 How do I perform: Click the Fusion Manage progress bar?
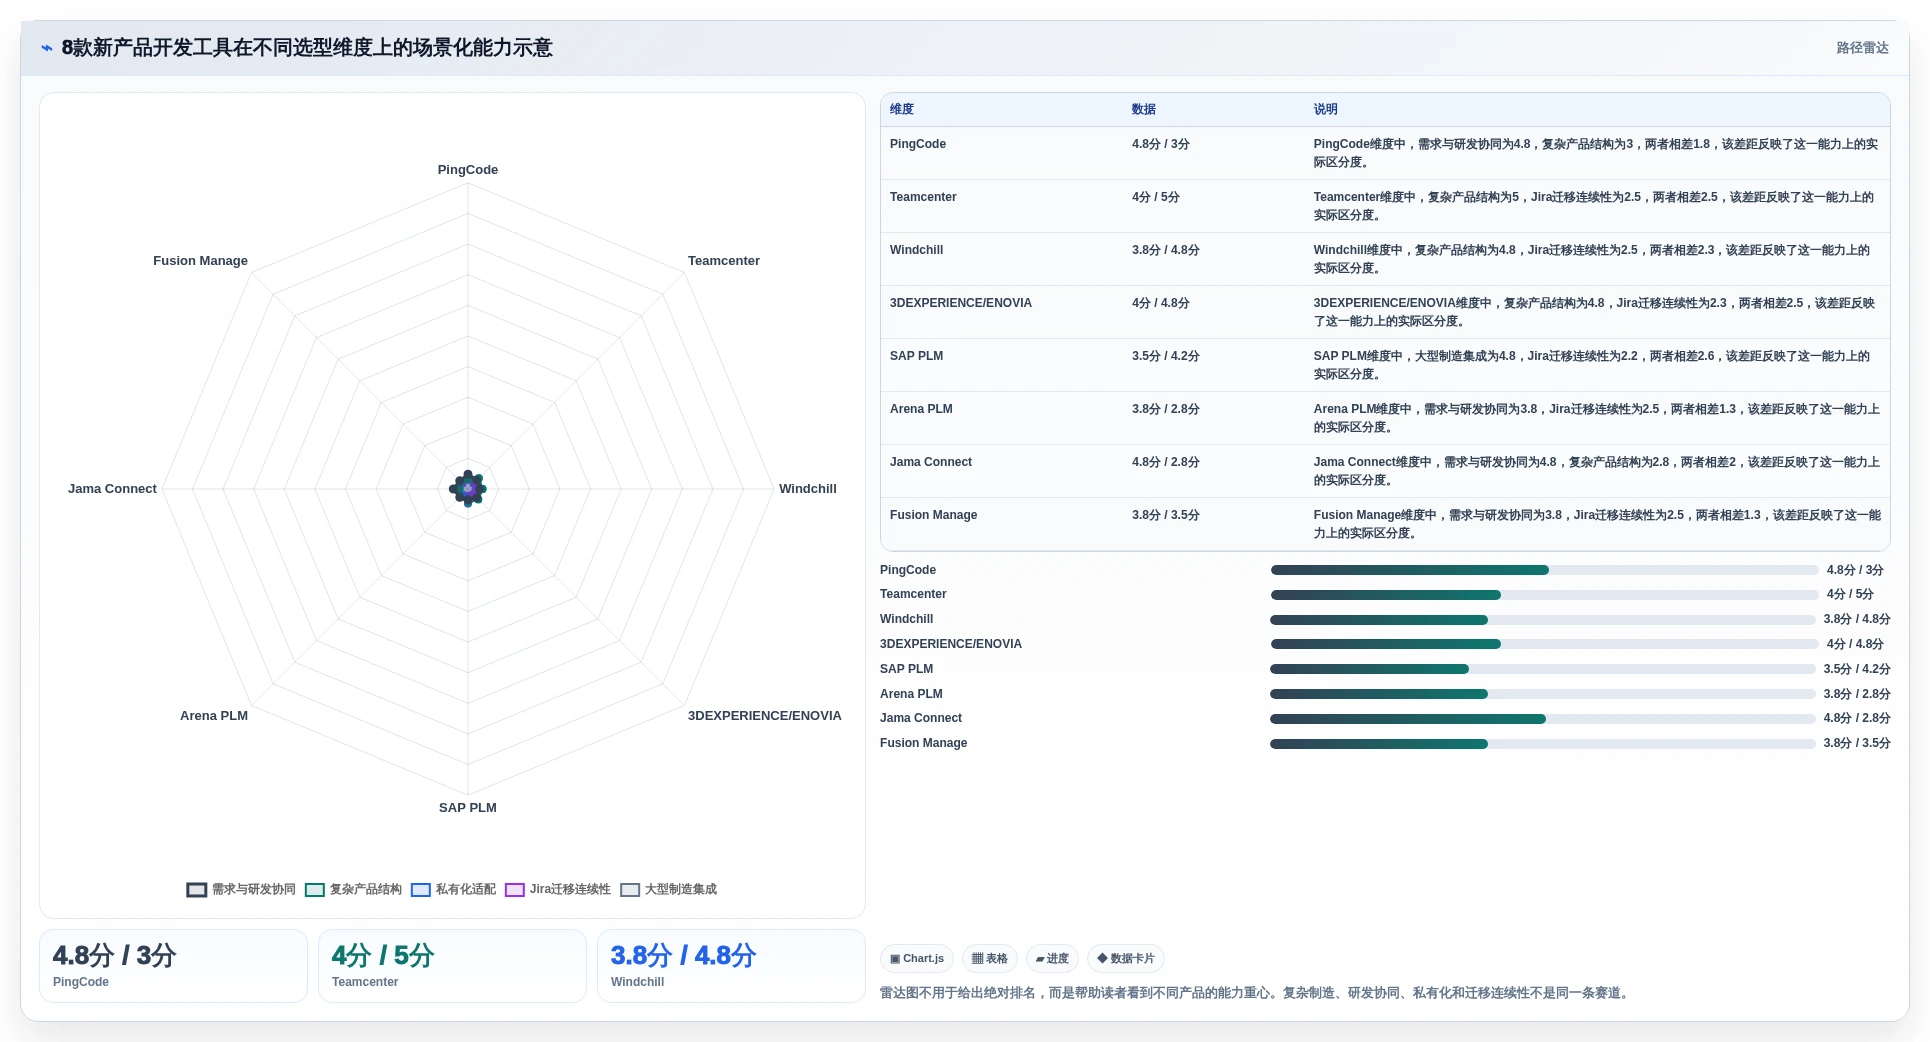pyautogui.click(x=1543, y=744)
